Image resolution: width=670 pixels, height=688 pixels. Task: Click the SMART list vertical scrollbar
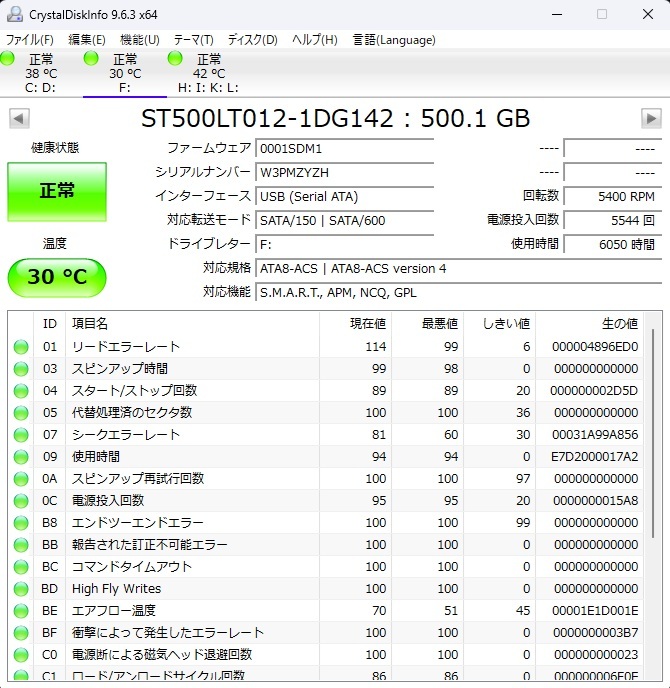pyautogui.click(x=654, y=500)
